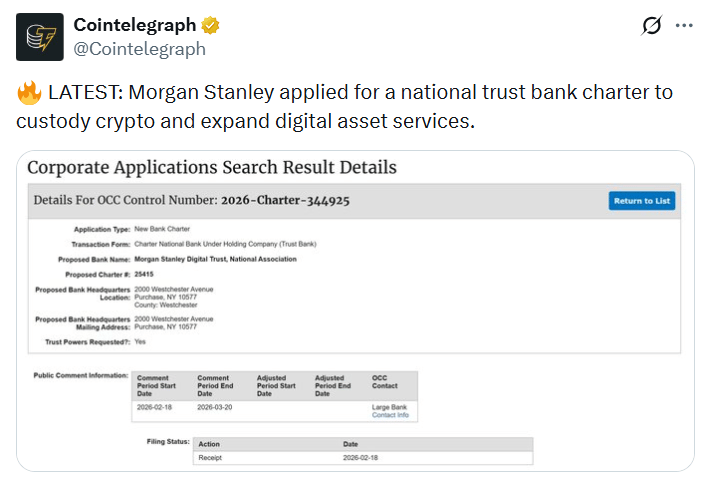Open the @Cointelegraph handle link
The image size is (715, 481).
click(139, 48)
